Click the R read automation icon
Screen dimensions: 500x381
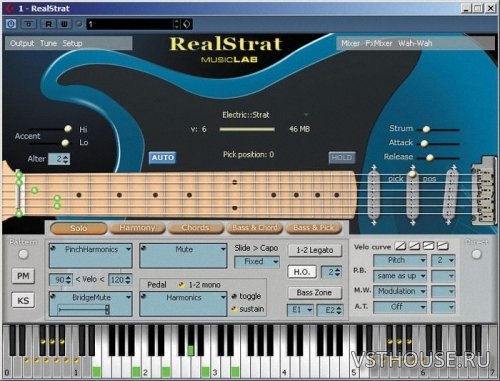tap(49, 24)
